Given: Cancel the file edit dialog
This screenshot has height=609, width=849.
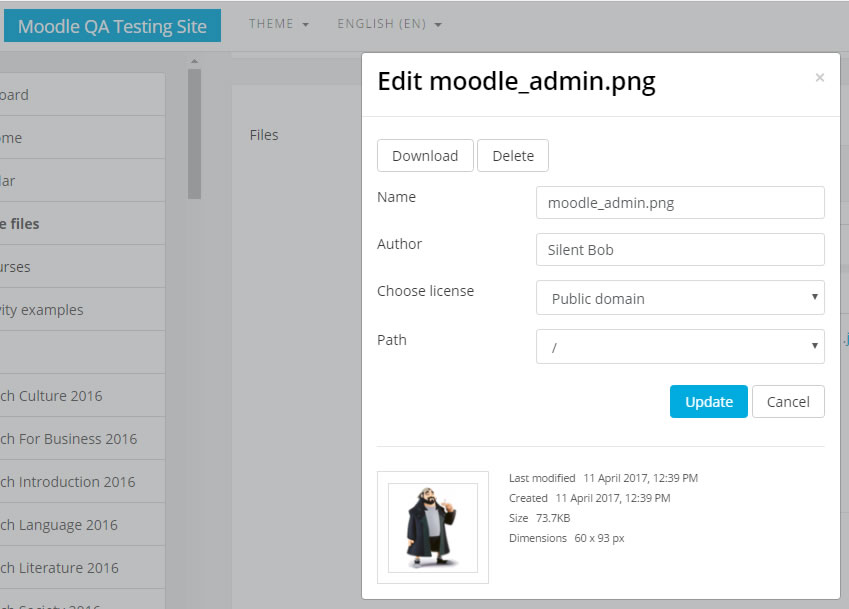Looking at the screenshot, I should 788,402.
